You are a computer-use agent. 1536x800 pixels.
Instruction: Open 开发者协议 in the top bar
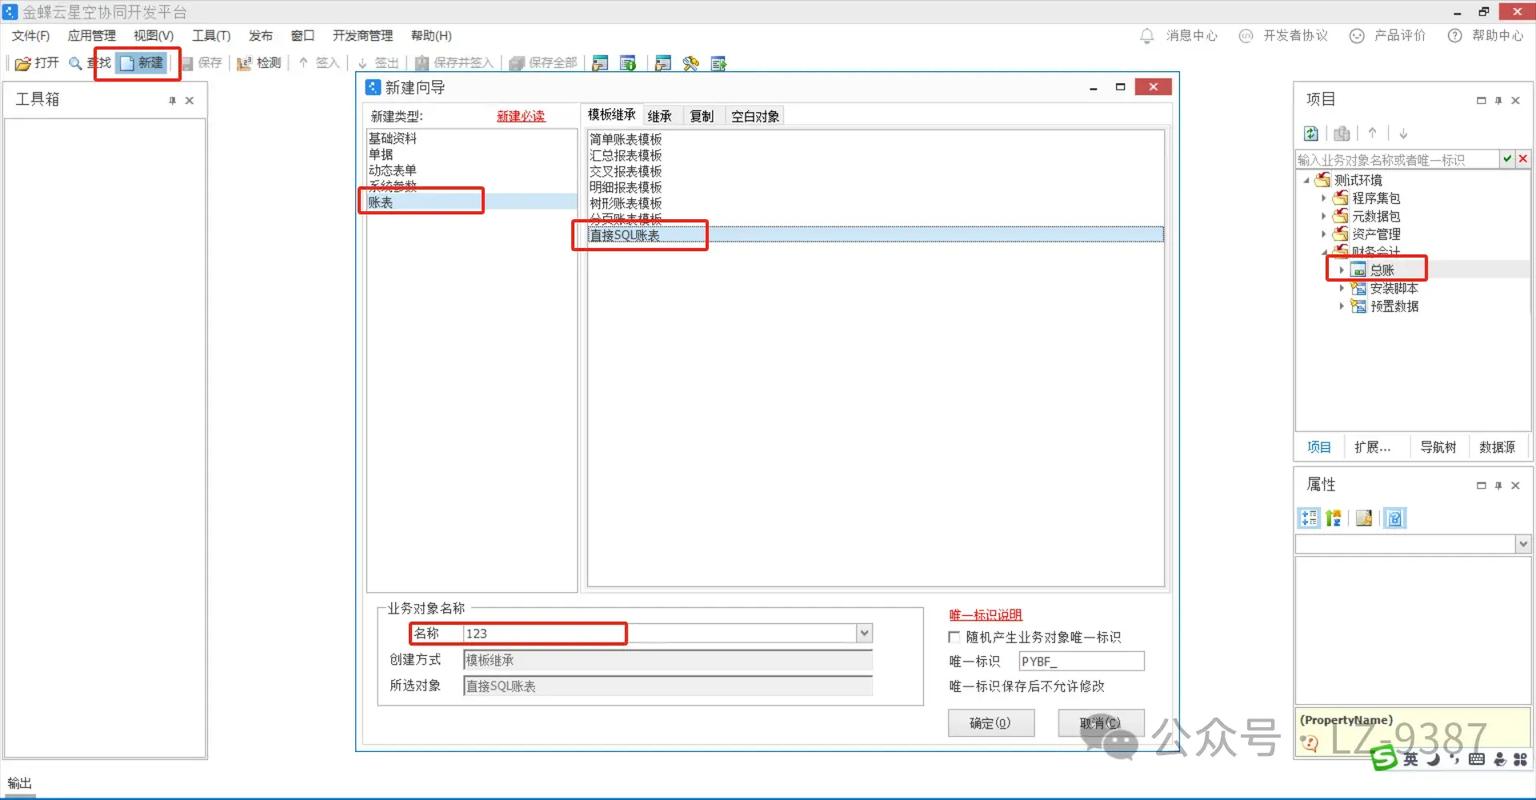click(1283, 36)
